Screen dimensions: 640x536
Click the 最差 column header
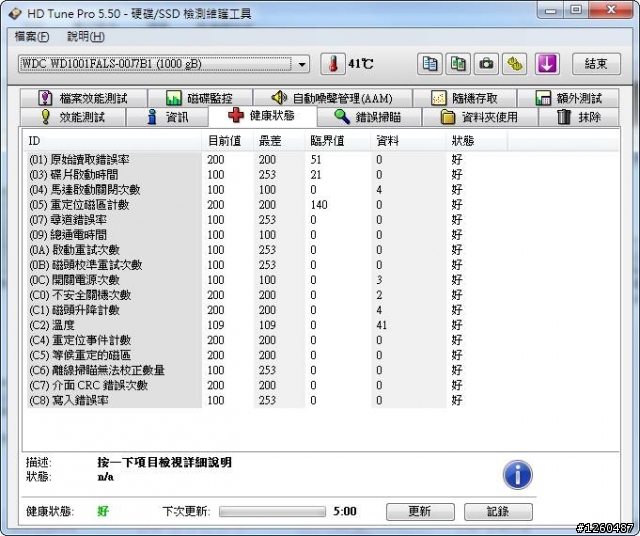tap(279, 141)
